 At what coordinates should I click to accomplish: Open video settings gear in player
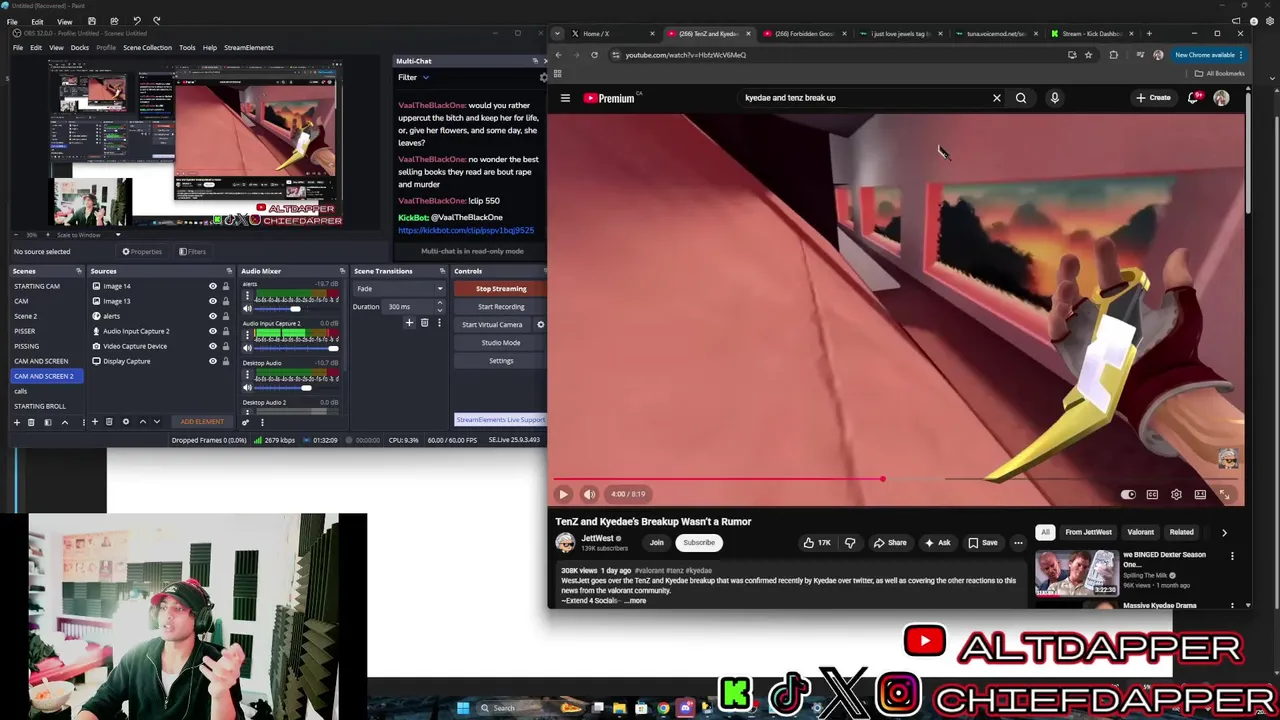1176,494
